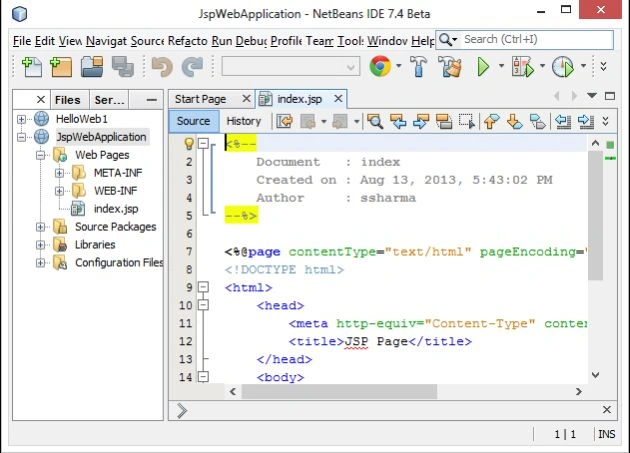The image size is (630, 453).
Task: Open the Refactor menu
Action: tap(187, 41)
